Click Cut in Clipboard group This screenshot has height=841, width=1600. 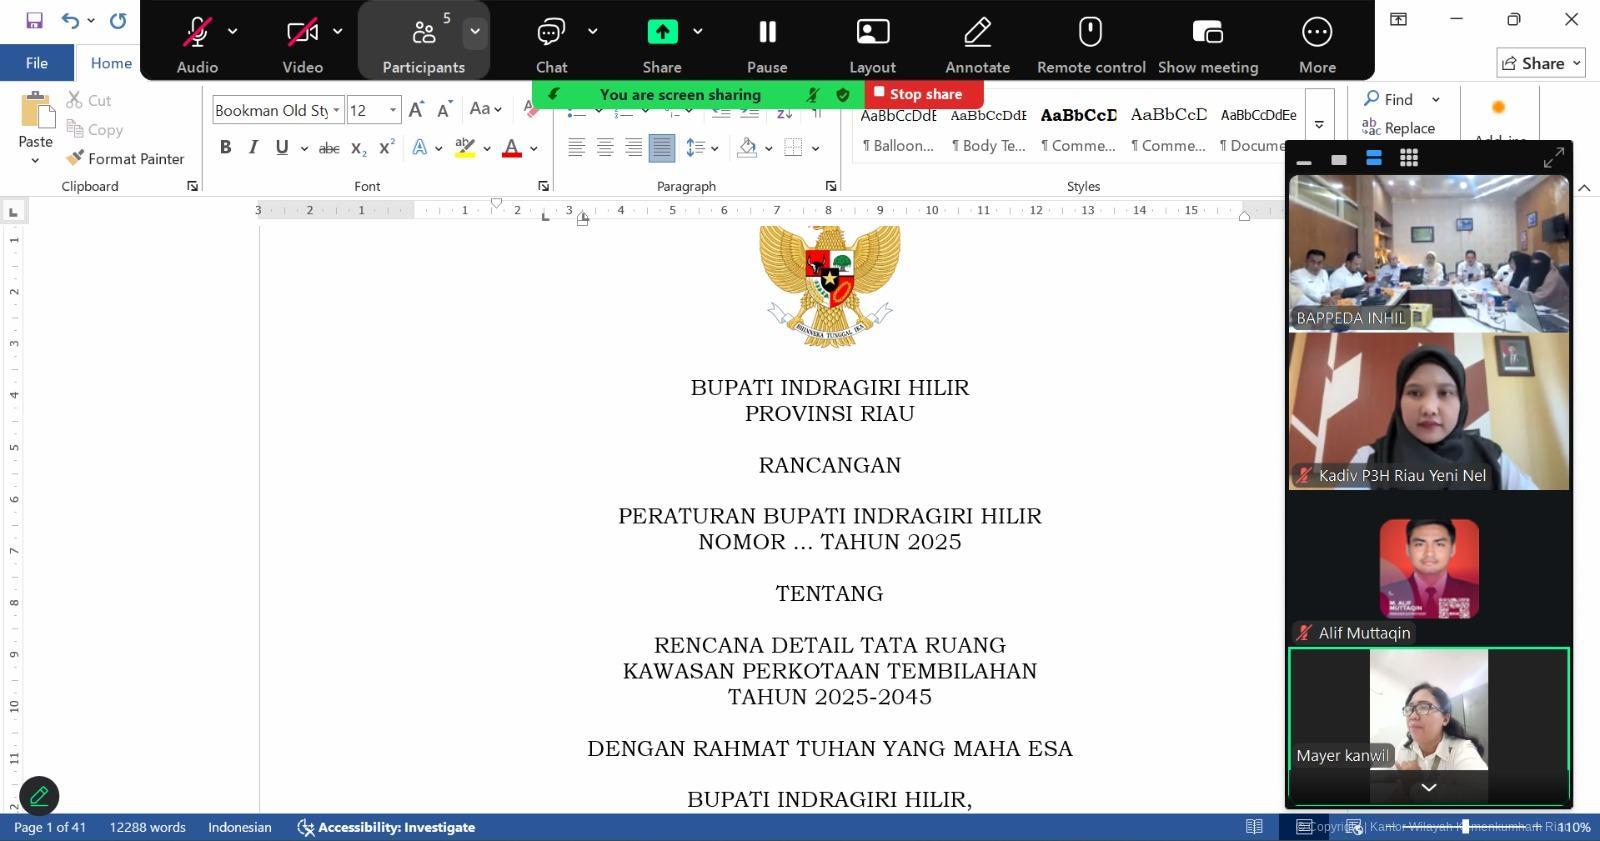point(89,100)
